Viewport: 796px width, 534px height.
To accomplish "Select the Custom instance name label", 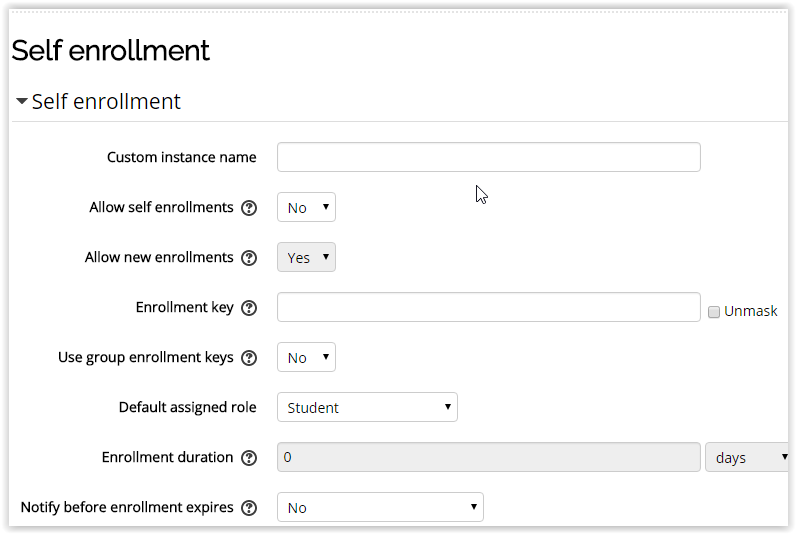I will [x=181, y=157].
